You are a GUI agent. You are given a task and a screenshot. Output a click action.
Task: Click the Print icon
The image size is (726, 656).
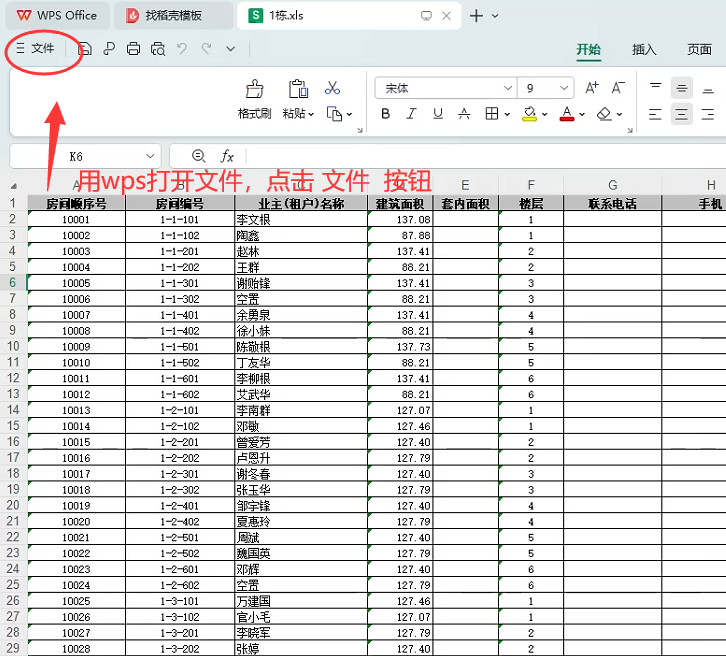133,48
